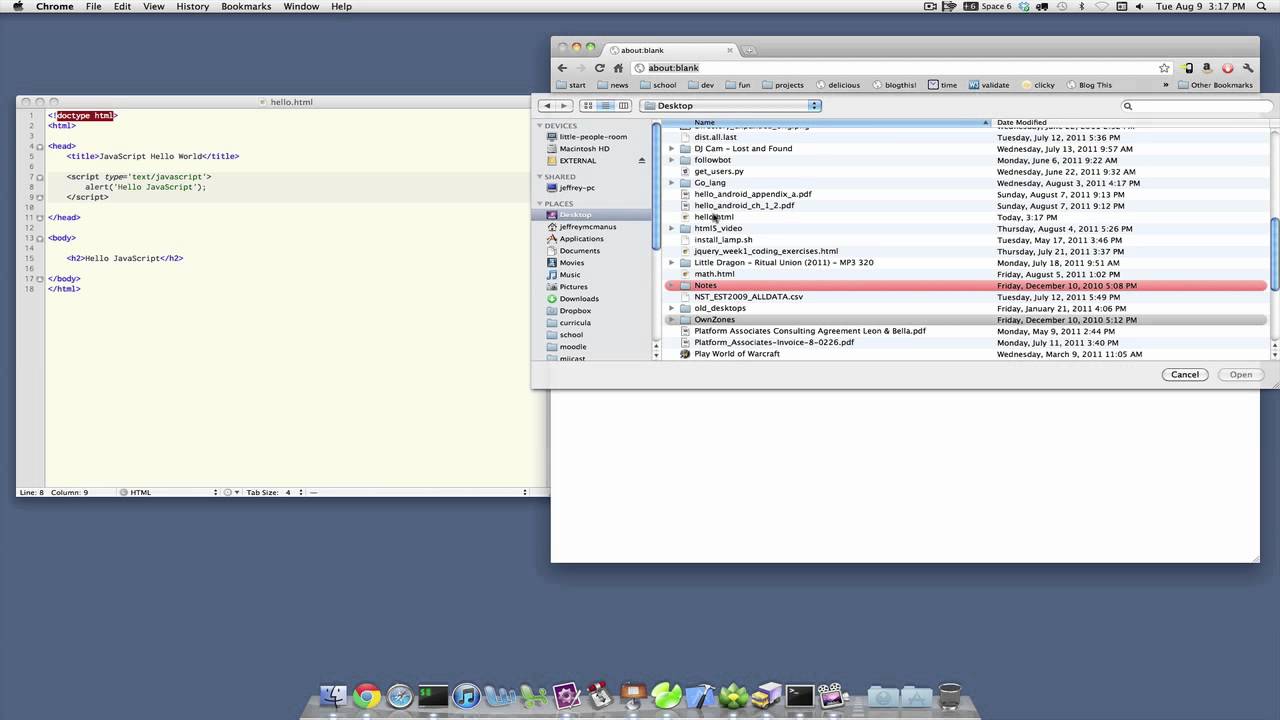Open Keynote from the Dock
Screen dimensions: 1280x720
tap(633, 695)
